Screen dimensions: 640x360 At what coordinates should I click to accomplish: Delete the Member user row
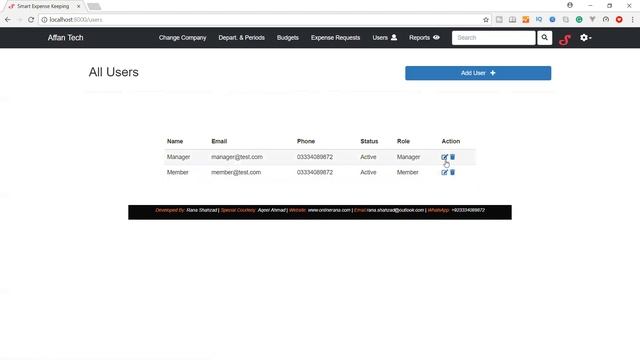coord(452,172)
